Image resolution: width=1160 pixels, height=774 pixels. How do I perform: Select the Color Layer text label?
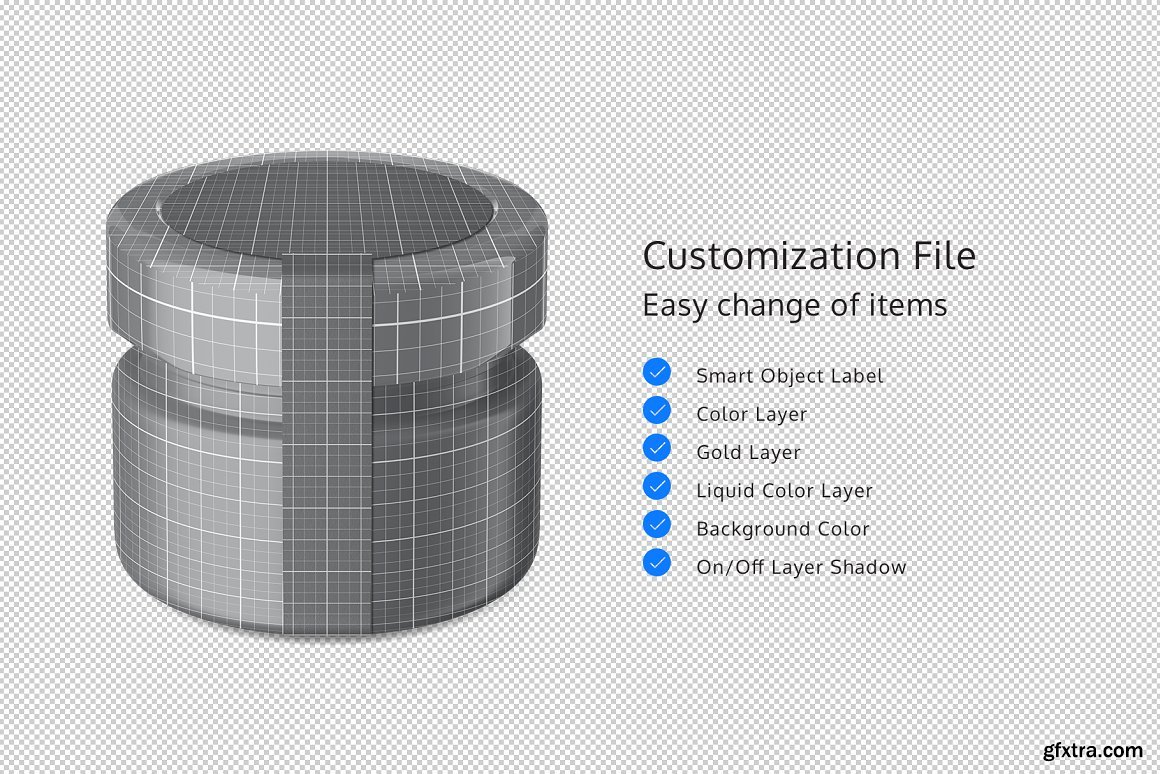click(751, 414)
